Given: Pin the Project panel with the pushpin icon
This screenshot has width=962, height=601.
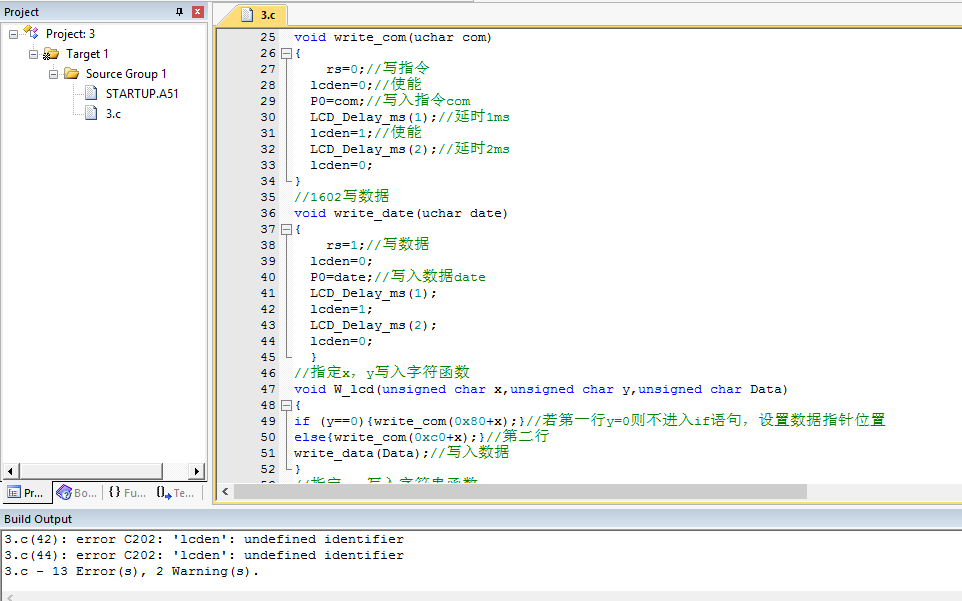Looking at the screenshot, I should 180,12.
